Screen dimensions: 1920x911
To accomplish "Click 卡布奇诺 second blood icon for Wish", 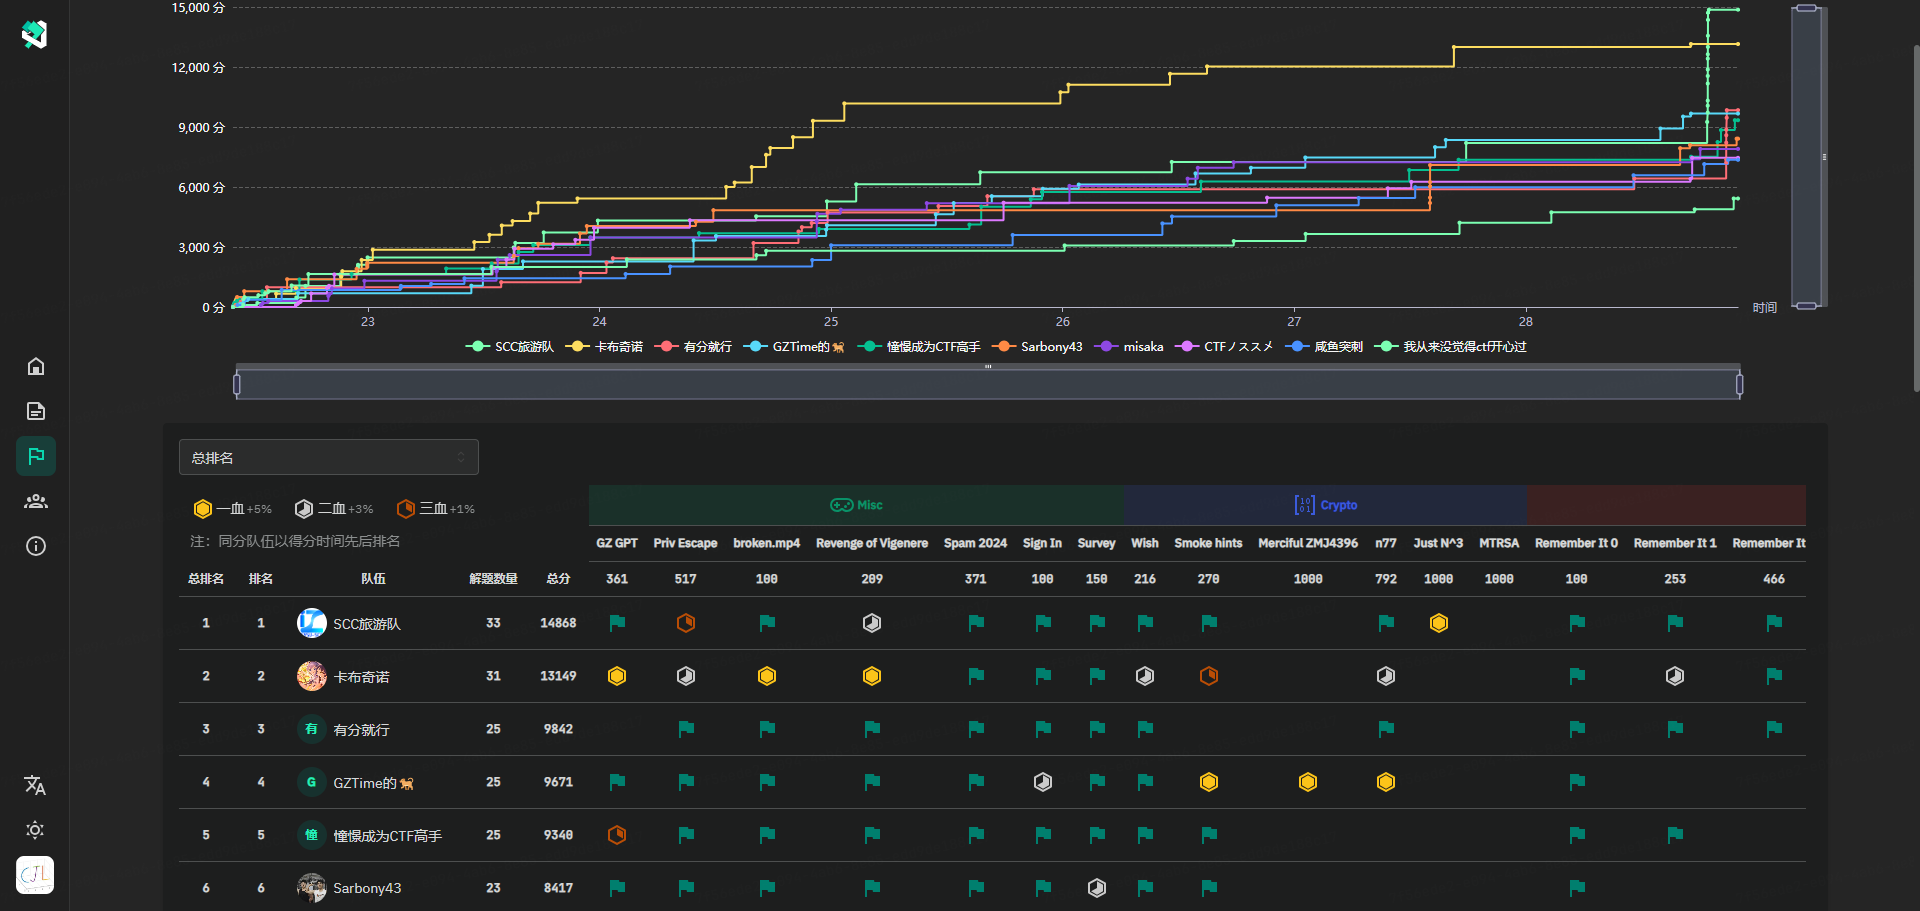I will coord(1145,676).
